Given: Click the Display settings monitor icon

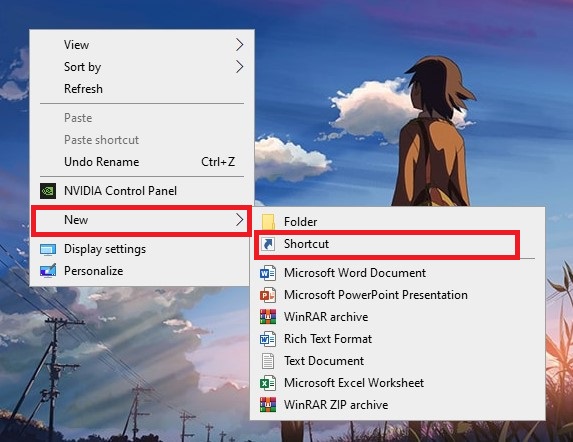Looking at the screenshot, I should coord(48,249).
